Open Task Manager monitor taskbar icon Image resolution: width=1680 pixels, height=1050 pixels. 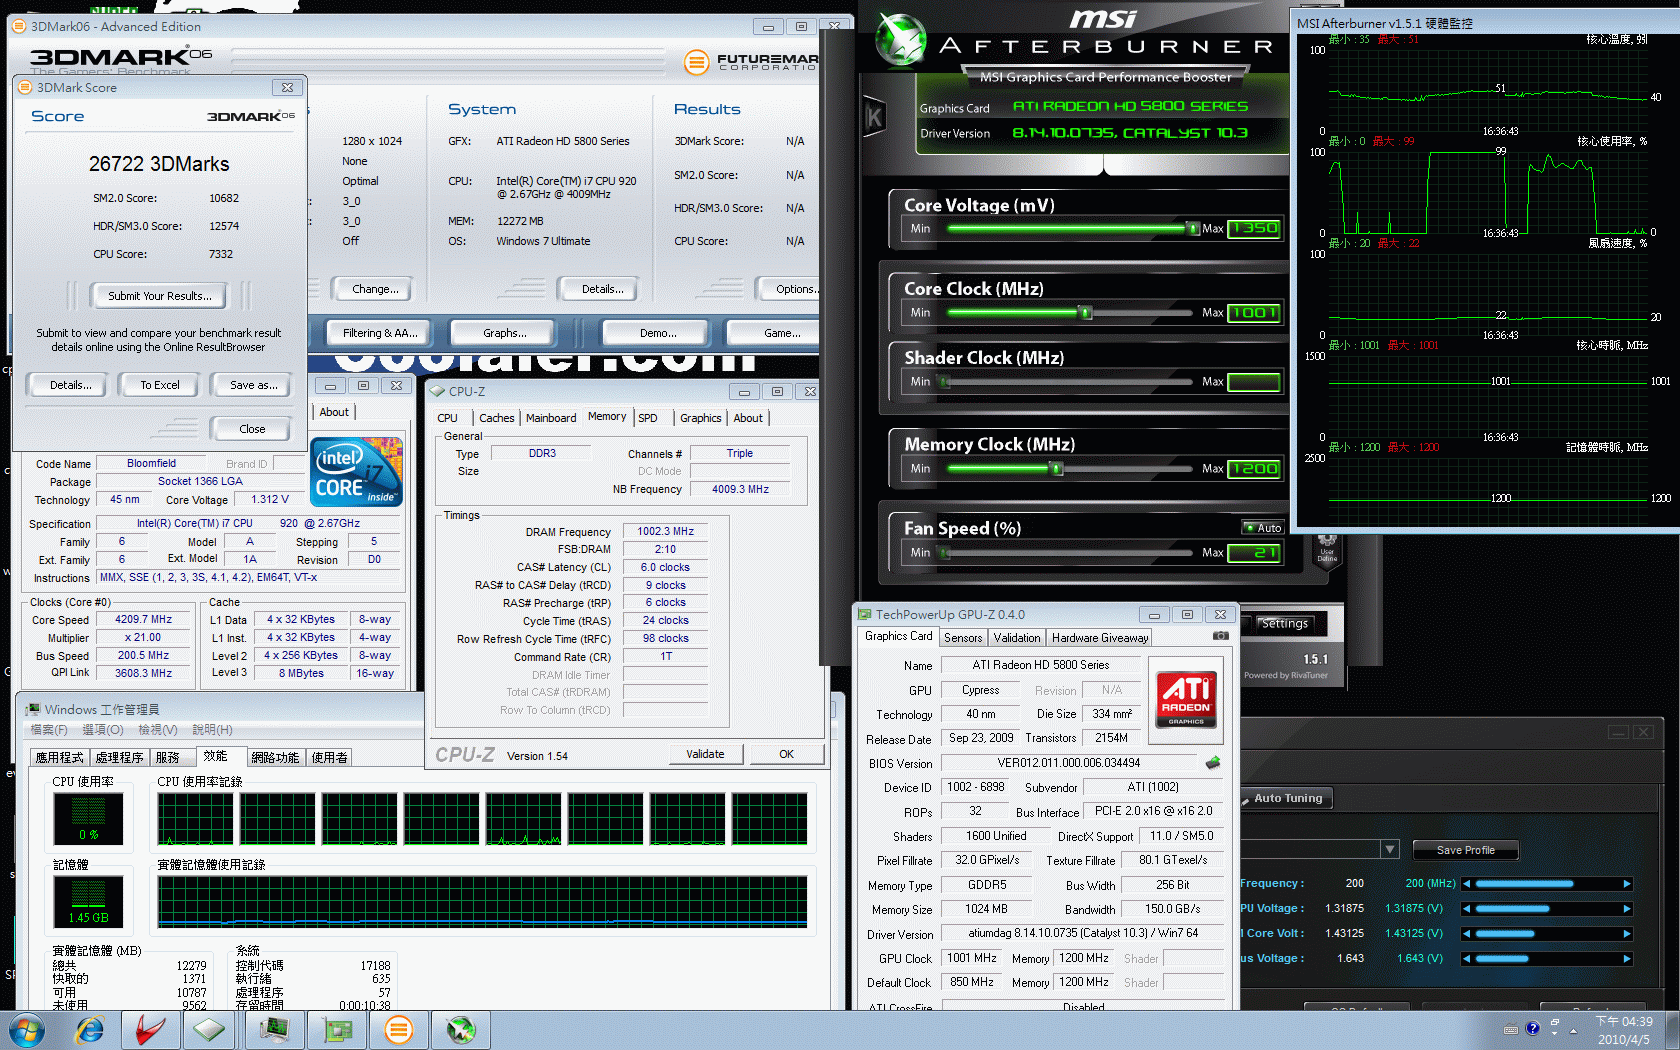273,1030
